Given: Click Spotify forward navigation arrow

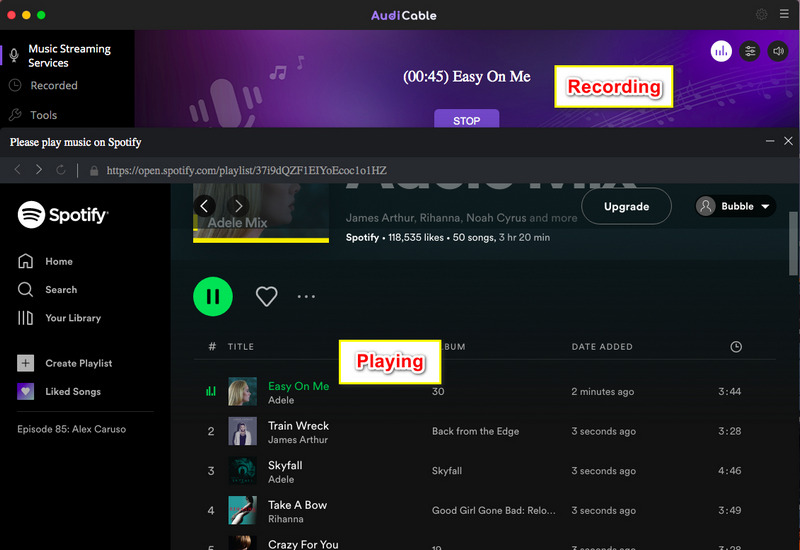Looking at the screenshot, I should [x=238, y=206].
